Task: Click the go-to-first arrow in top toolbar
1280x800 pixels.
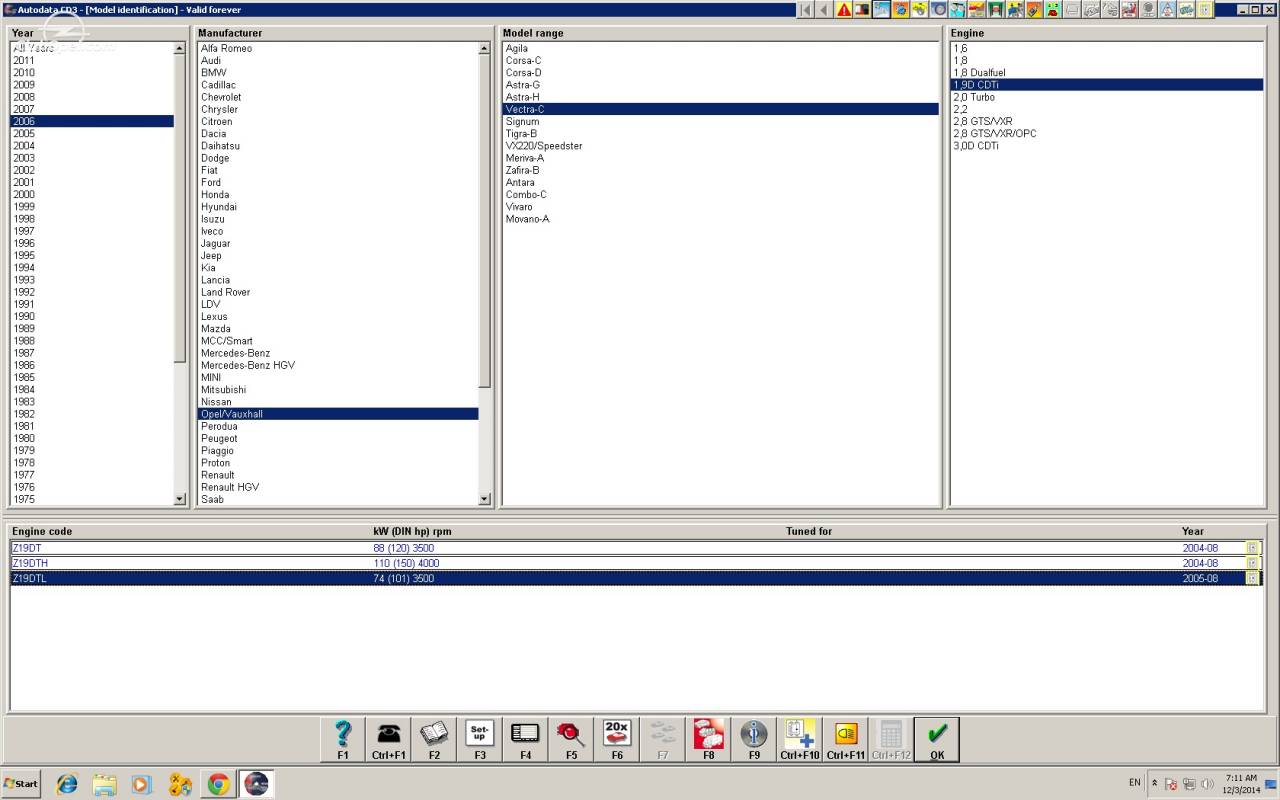Action: pos(806,9)
